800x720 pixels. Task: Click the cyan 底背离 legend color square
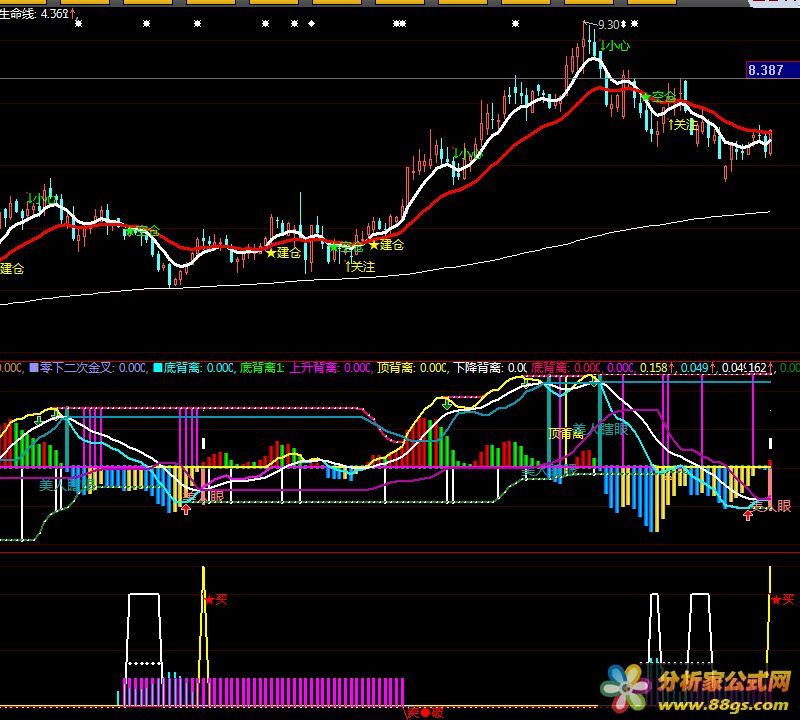click(157, 368)
